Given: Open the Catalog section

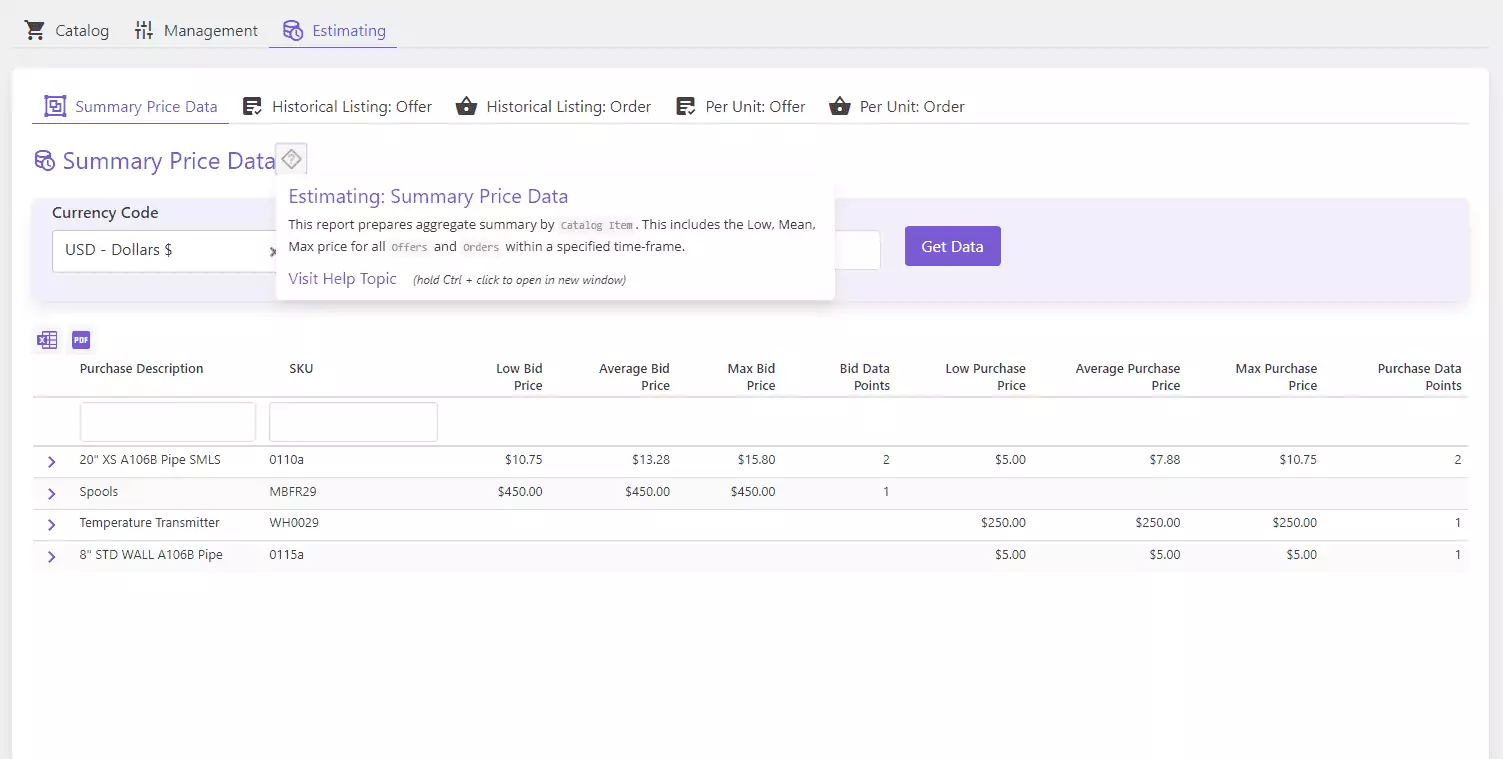Looking at the screenshot, I should coord(67,31).
